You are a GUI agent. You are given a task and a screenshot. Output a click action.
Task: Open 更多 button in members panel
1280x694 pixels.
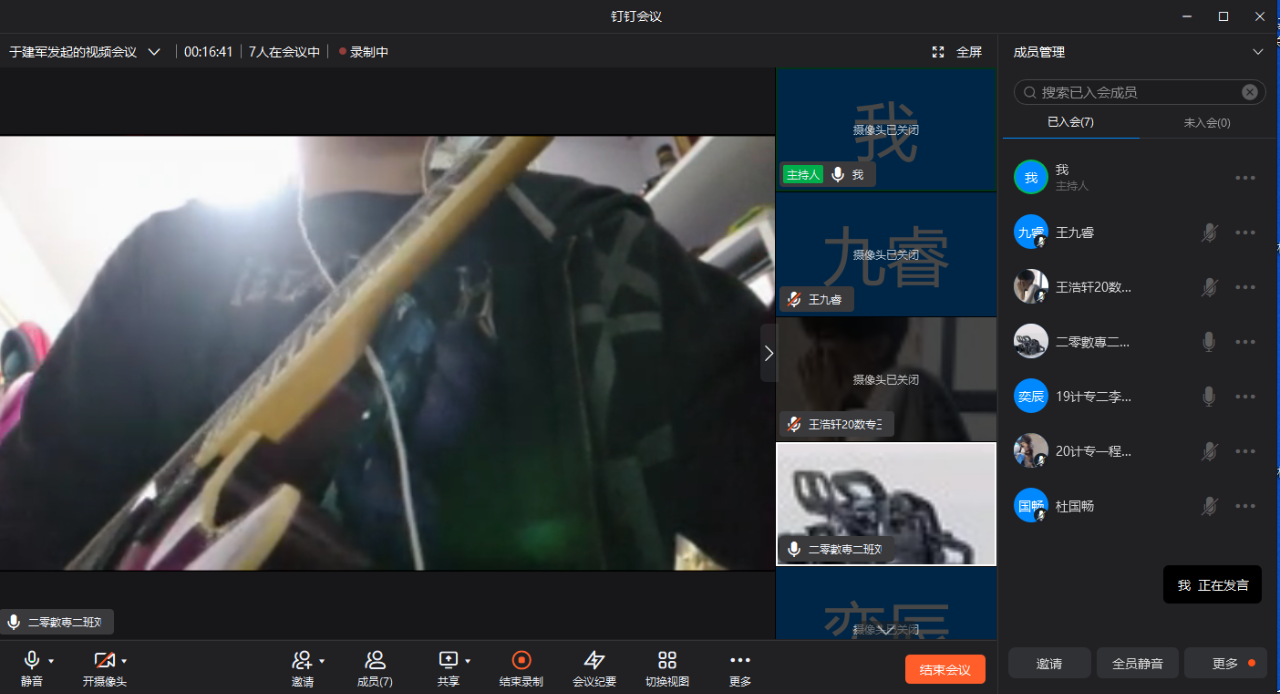1225,663
